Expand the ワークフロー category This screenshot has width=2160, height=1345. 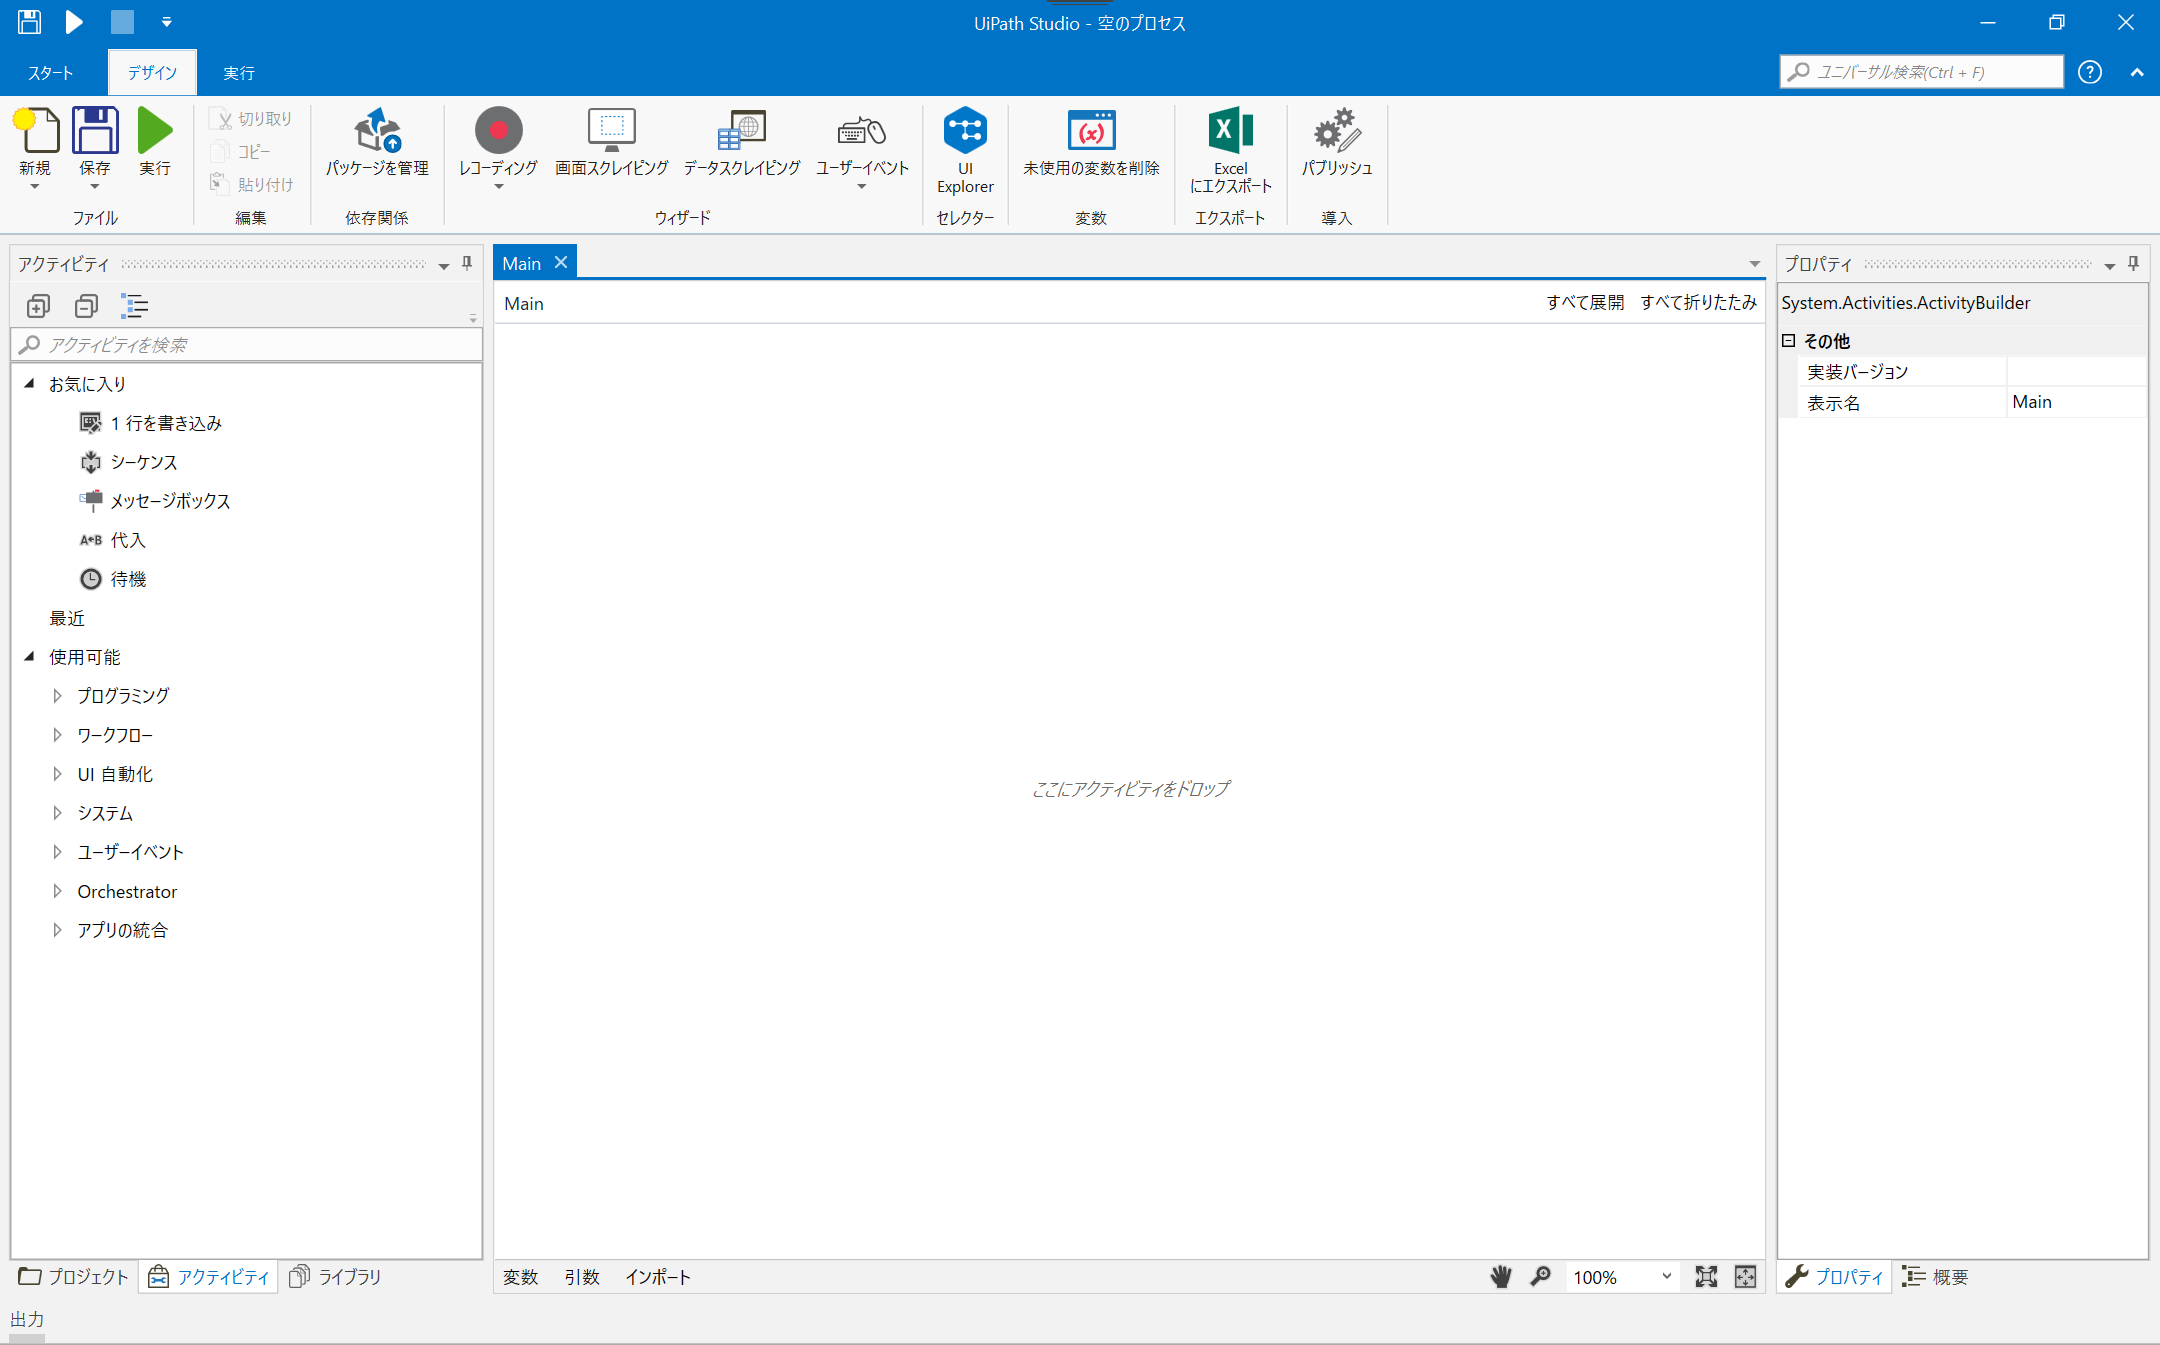click(x=57, y=734)
